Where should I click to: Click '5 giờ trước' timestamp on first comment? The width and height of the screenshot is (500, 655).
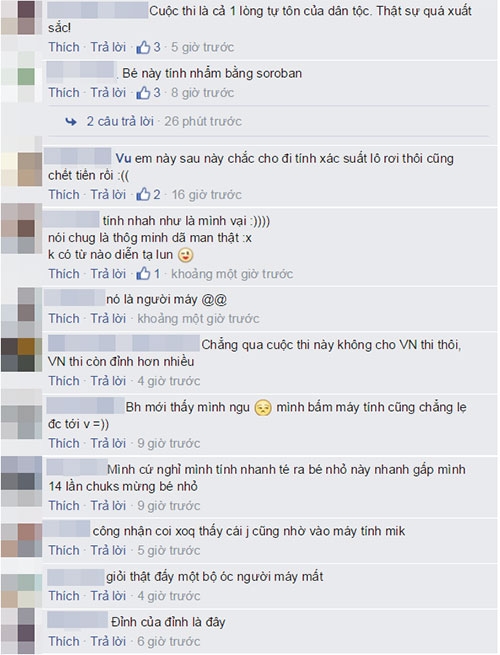click(x=202, y=47)
